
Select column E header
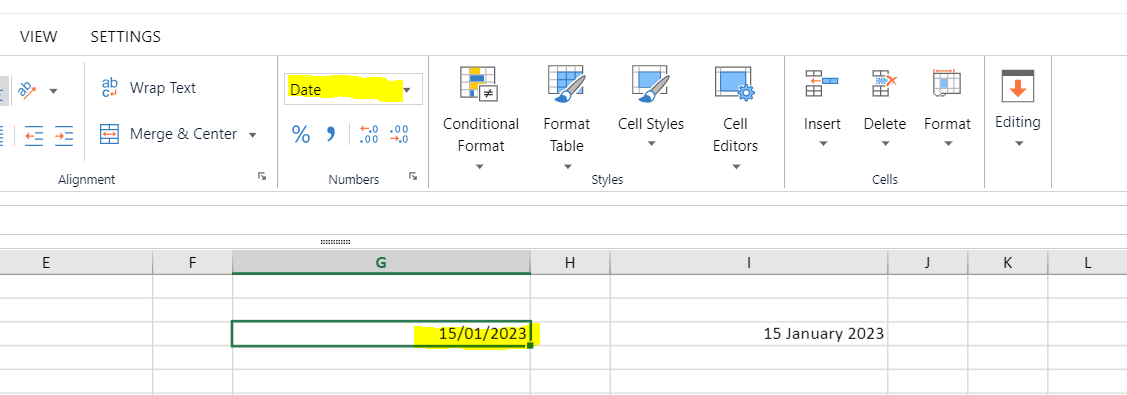pos(46,263)
